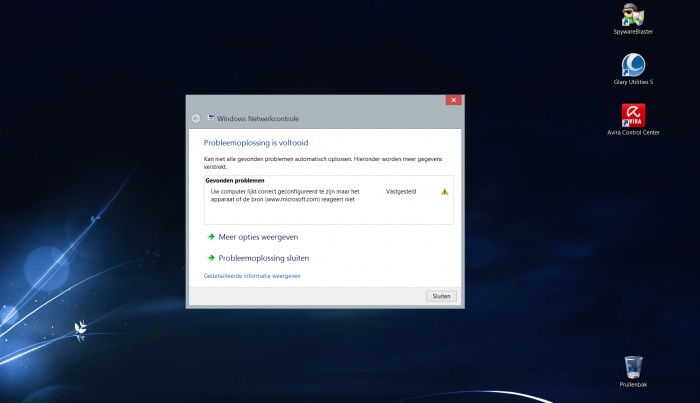Click the 'Kan niet alle gevonden problemen' message
The image size is (700, 403).
[323, 163]
